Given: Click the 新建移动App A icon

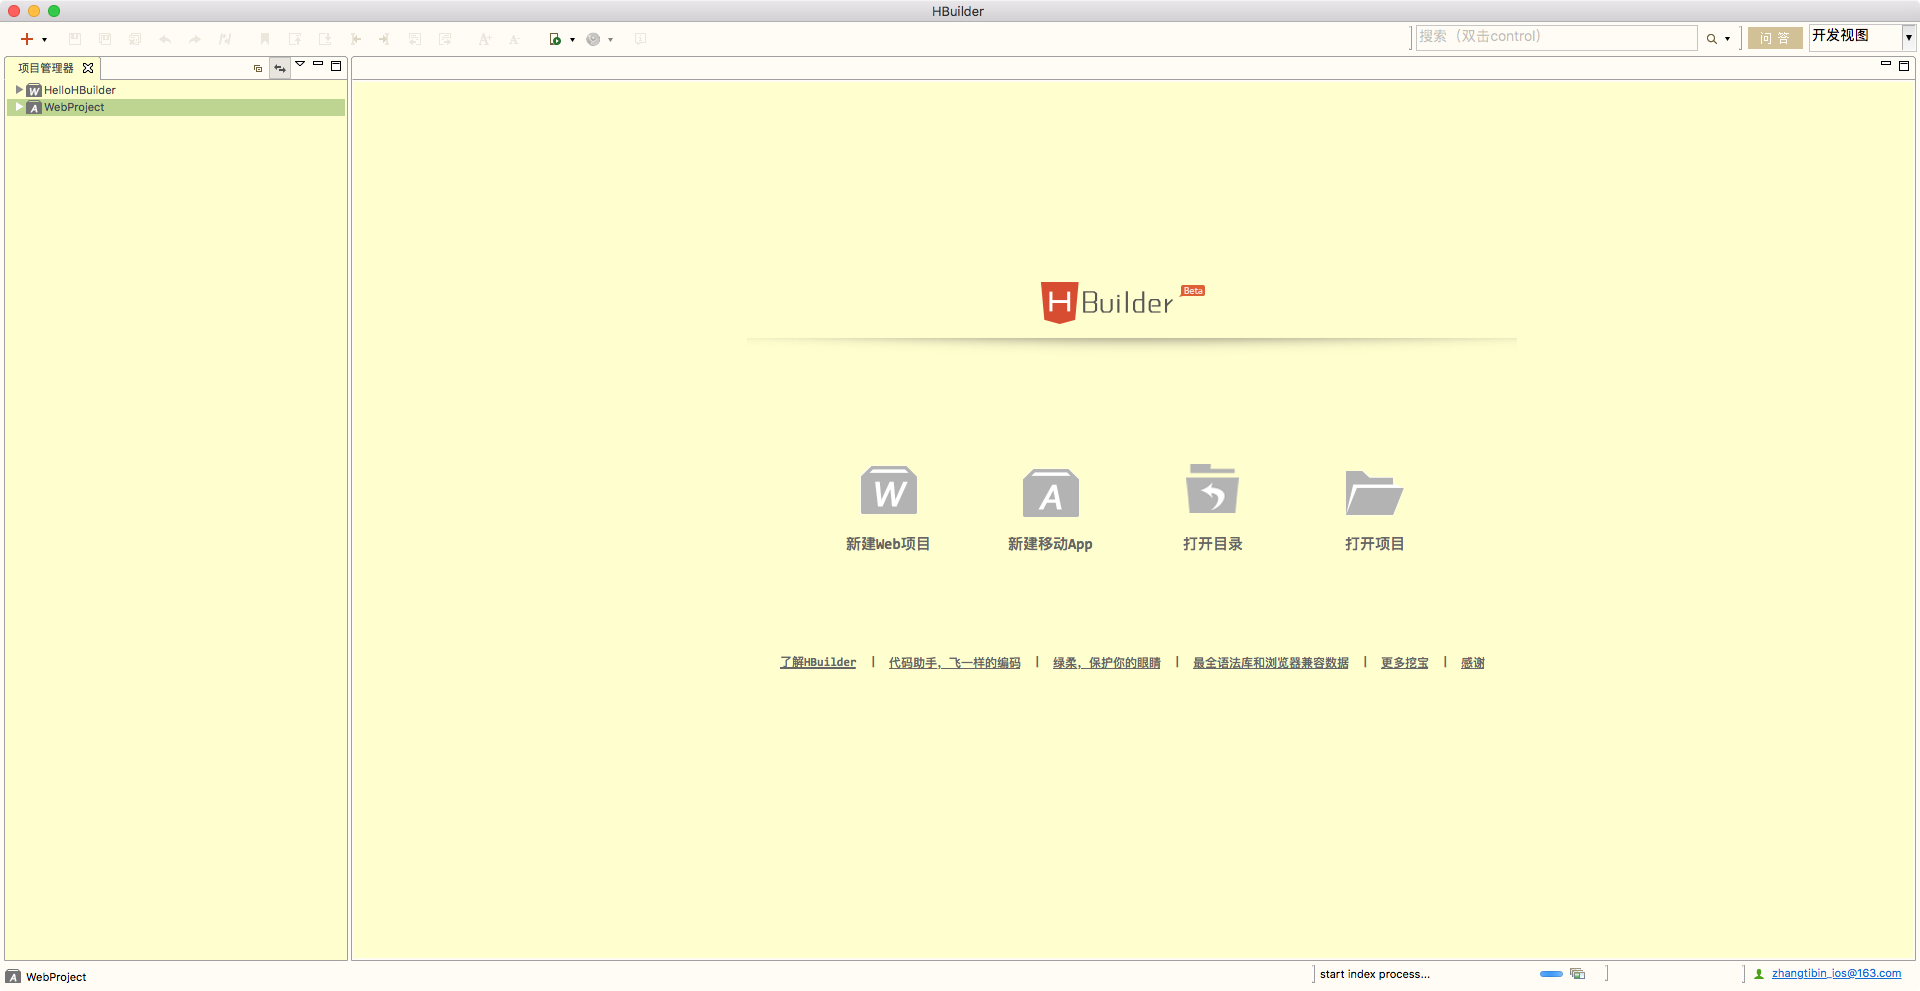Looking at the screenshot, I should (1050, 492).
